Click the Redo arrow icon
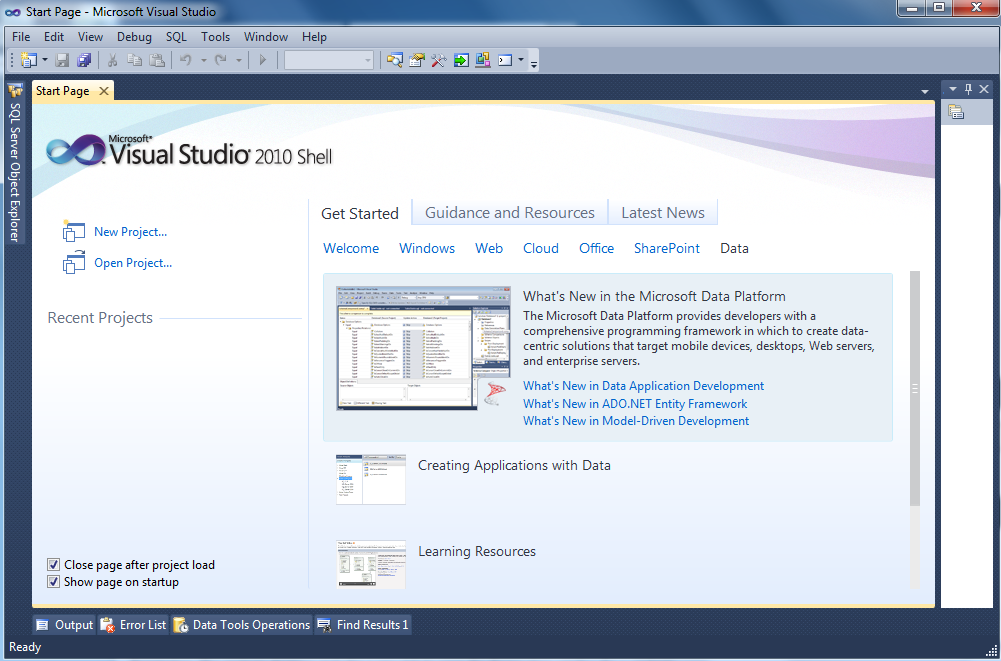1001x661 pixels. (221, 60)
